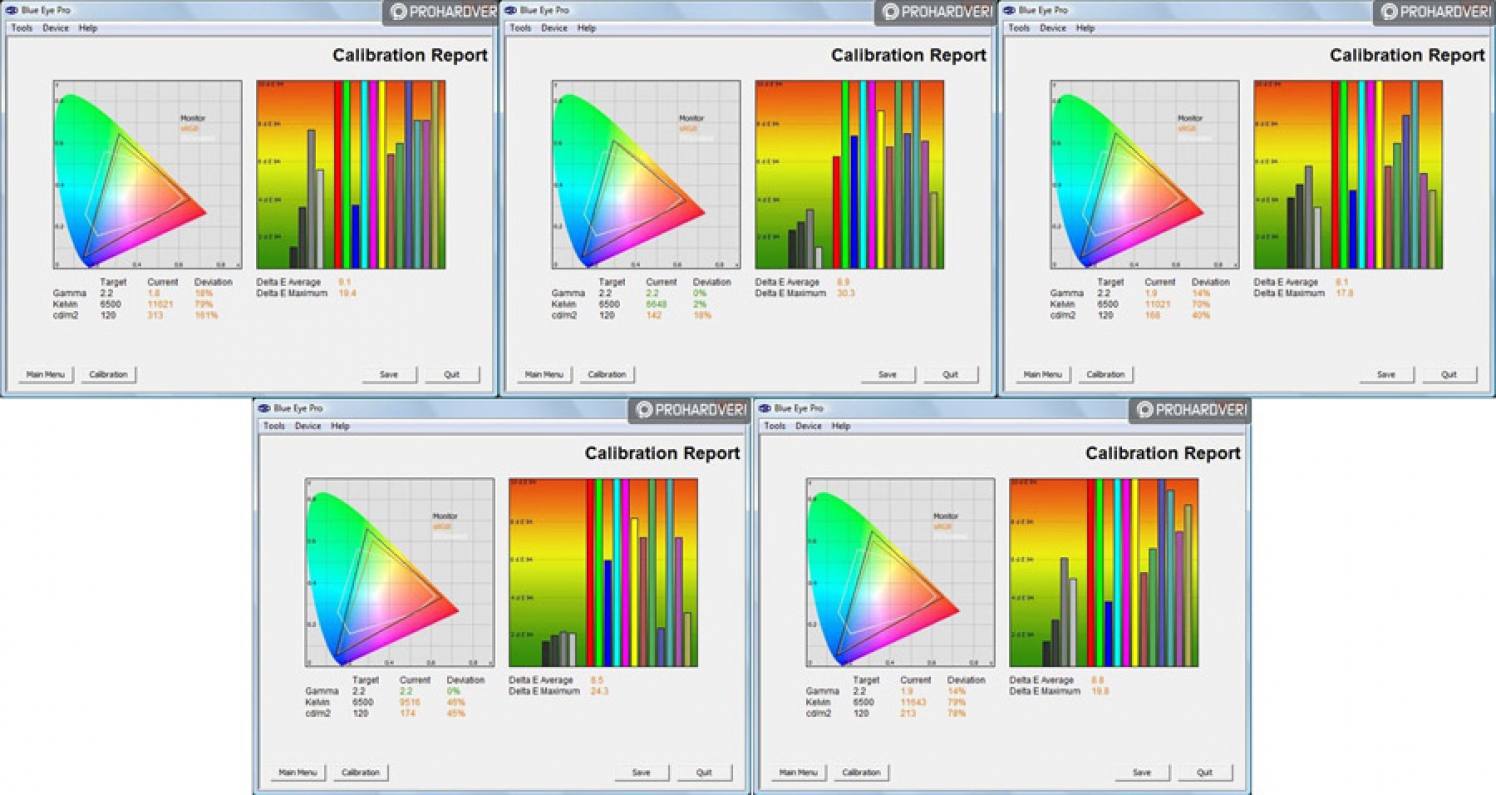Save the report showing 213 cd/m2
The width and height of the screenshot is (1496, 795).
(x=1141, y=773)
